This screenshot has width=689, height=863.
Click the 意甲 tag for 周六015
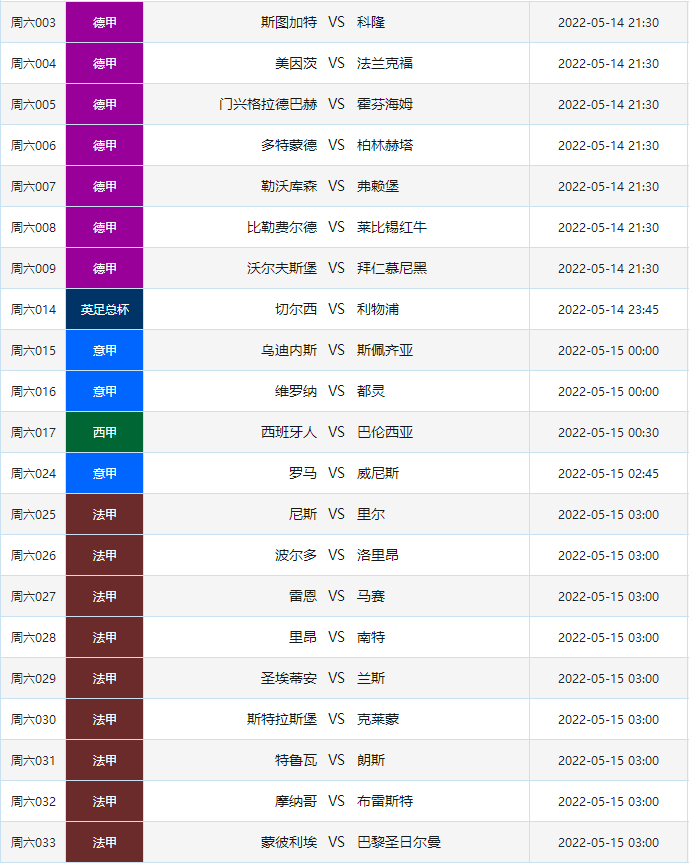105,351
